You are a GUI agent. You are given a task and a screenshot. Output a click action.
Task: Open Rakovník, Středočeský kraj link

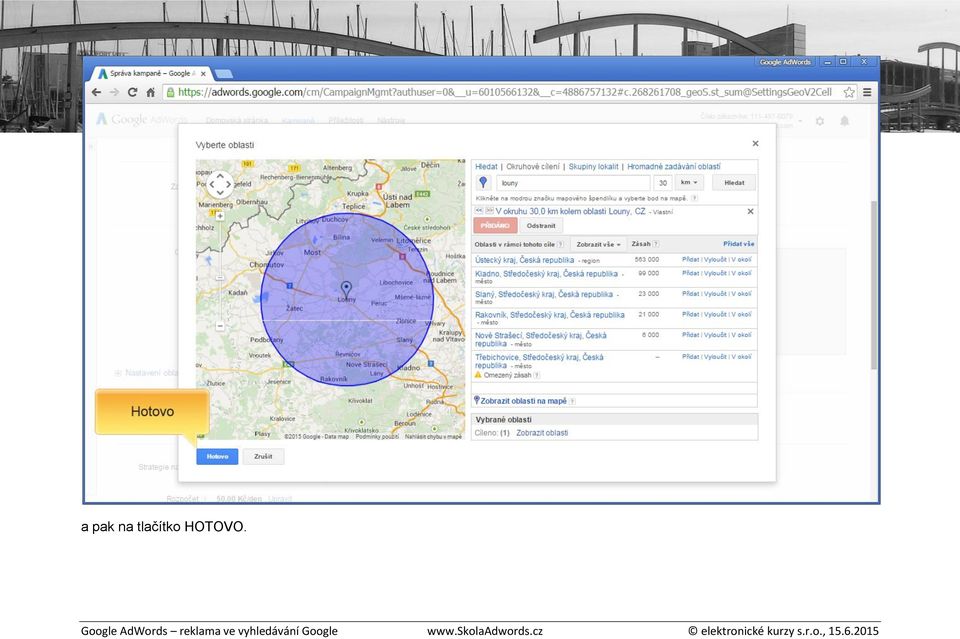(x=550, y=315)
